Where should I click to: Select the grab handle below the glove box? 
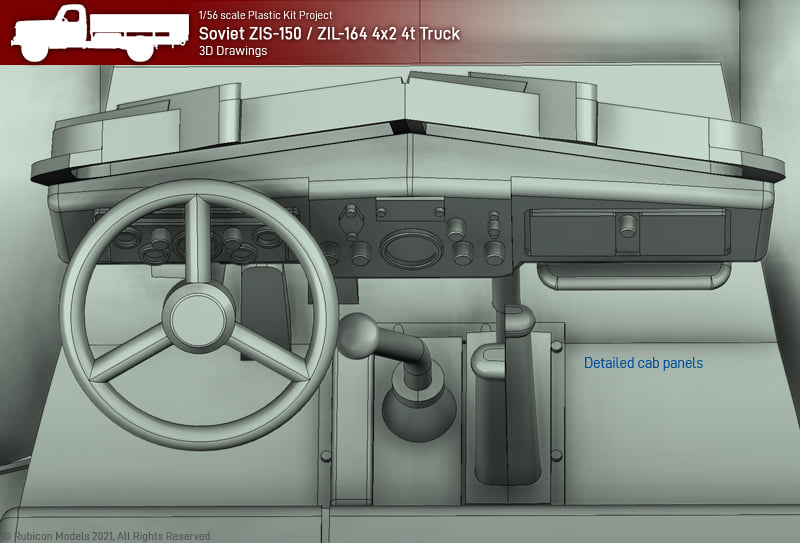[x=634, y=272]
